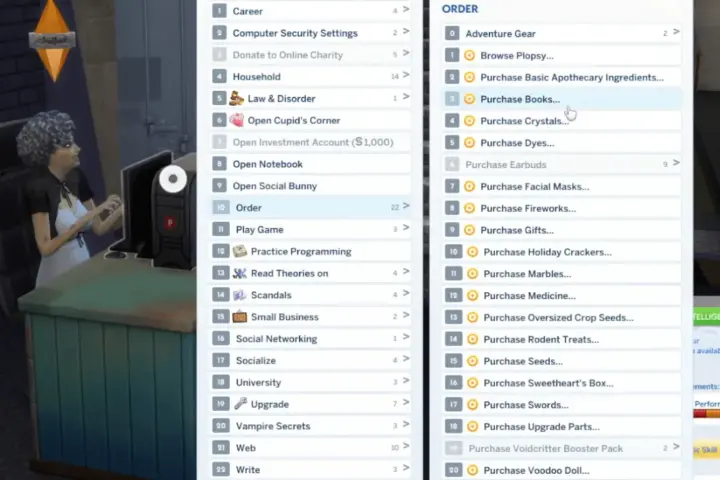Screen dimensions: 720x480
Task: Click the number 4 badge beside Household
Action: point(219,76)
